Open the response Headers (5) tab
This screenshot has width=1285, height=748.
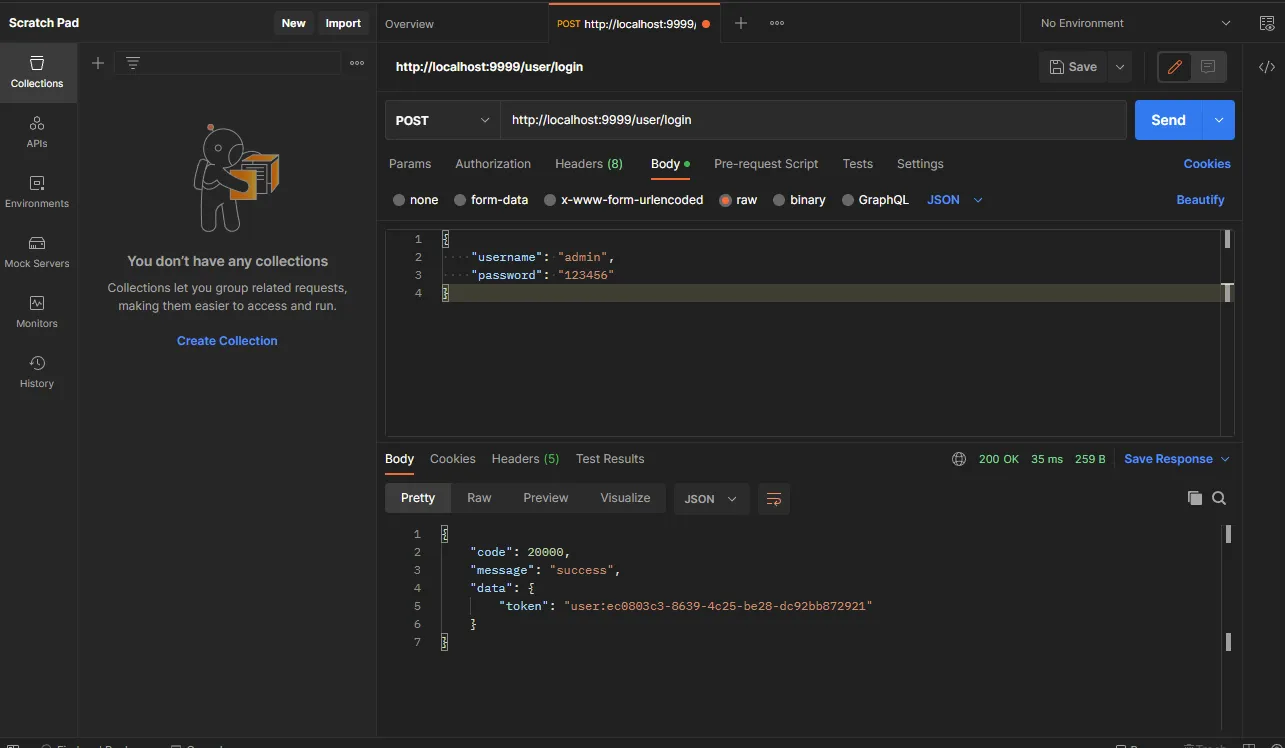tap(525, 459)
